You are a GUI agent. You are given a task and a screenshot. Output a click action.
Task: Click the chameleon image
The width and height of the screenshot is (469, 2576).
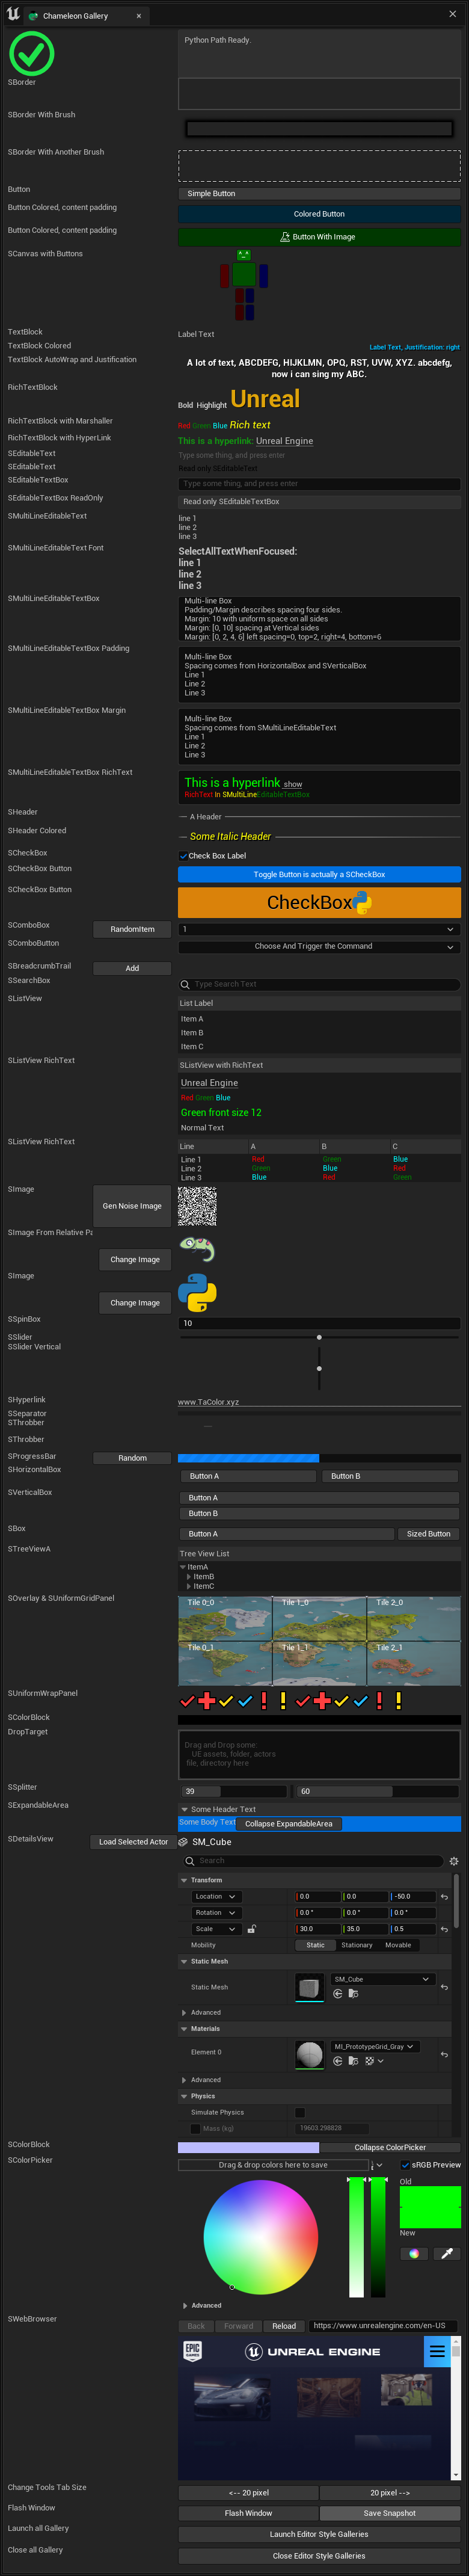click(197, 1249)
